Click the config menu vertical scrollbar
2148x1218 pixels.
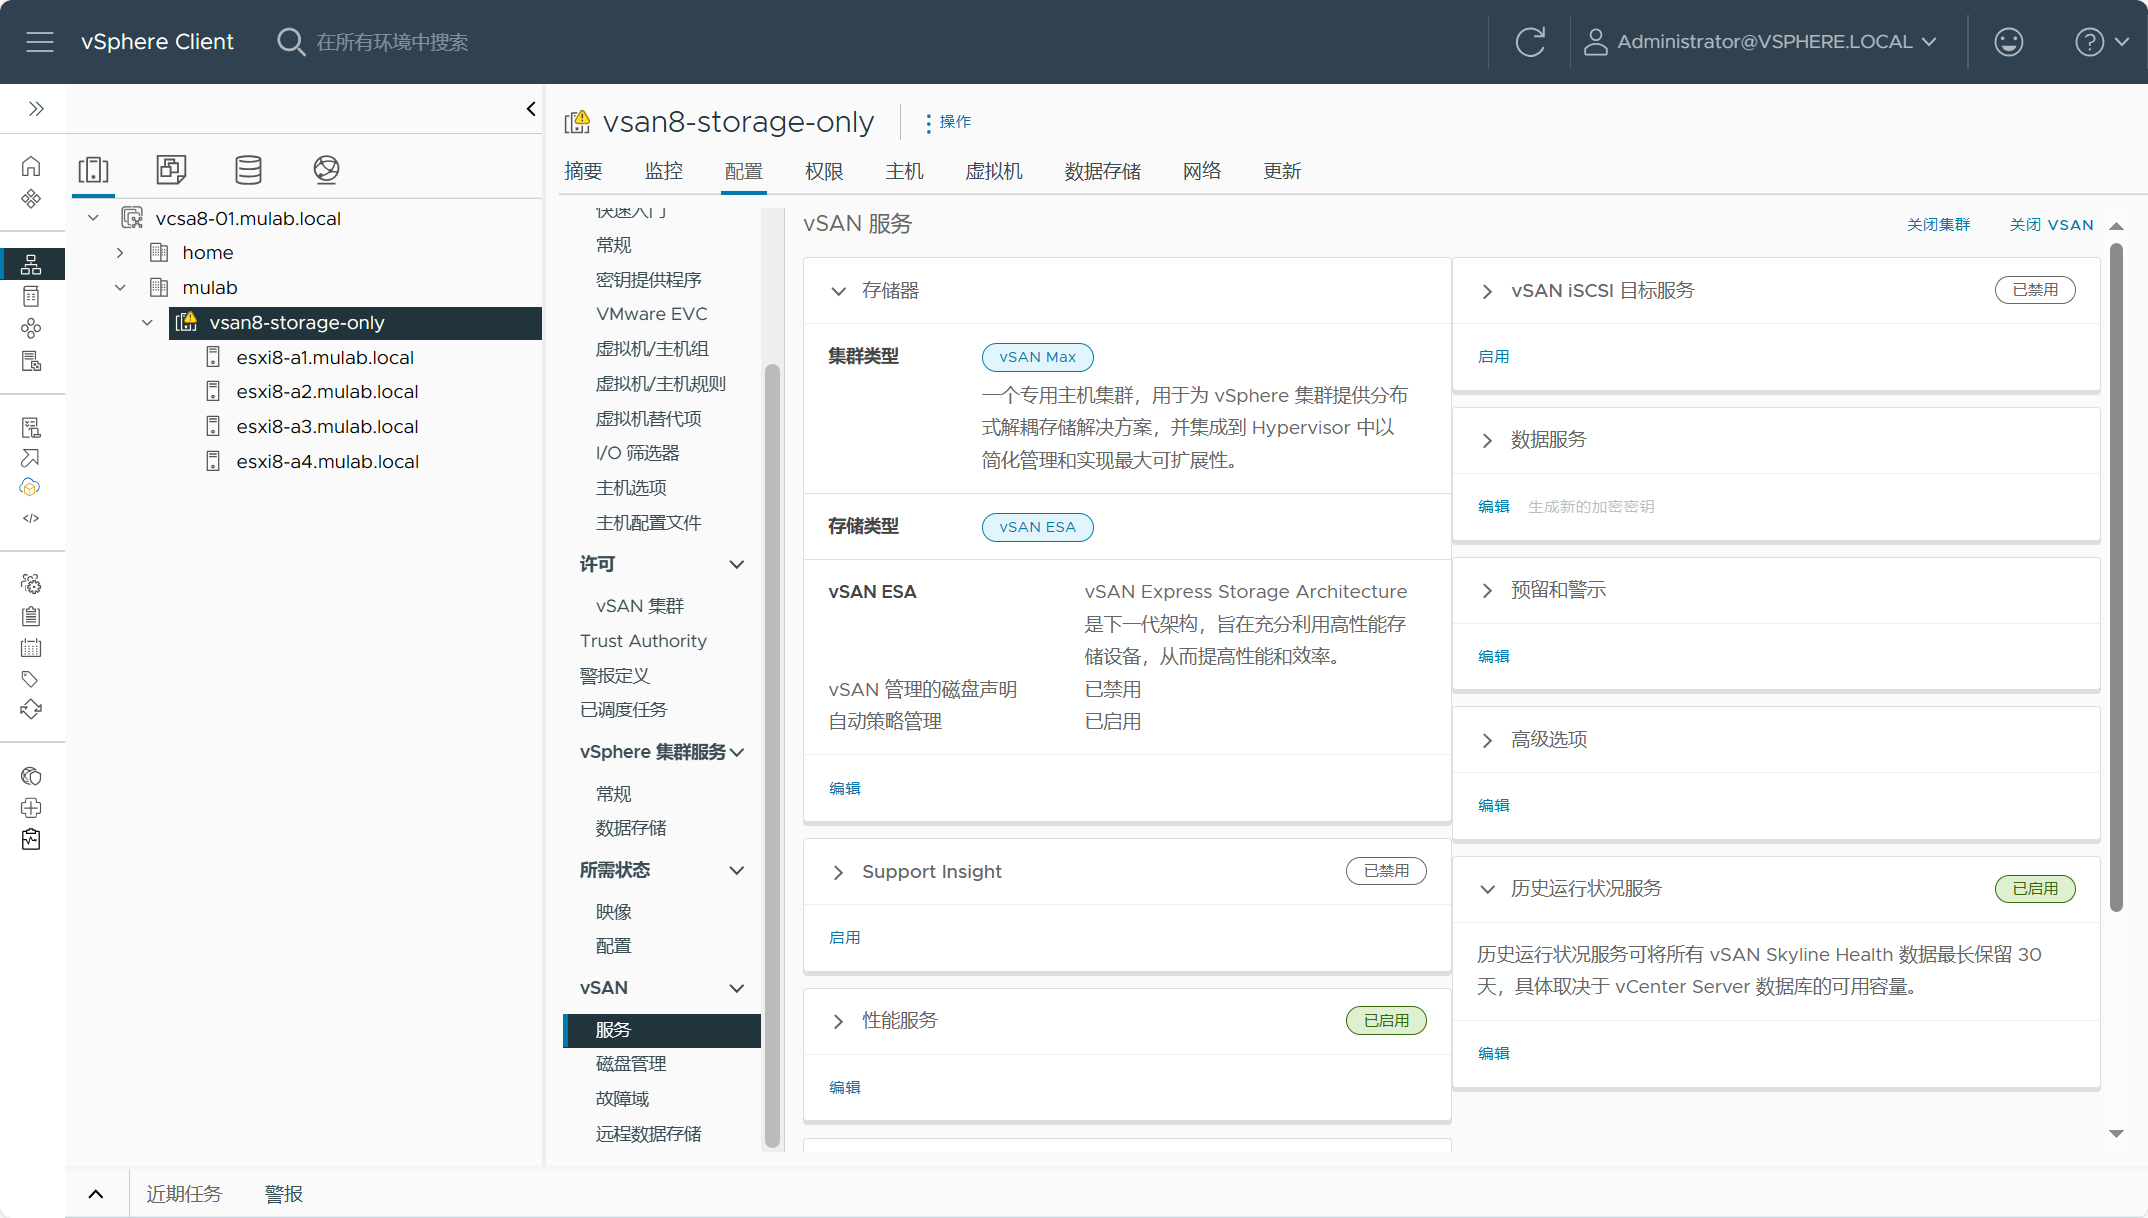tap(772, 756)
